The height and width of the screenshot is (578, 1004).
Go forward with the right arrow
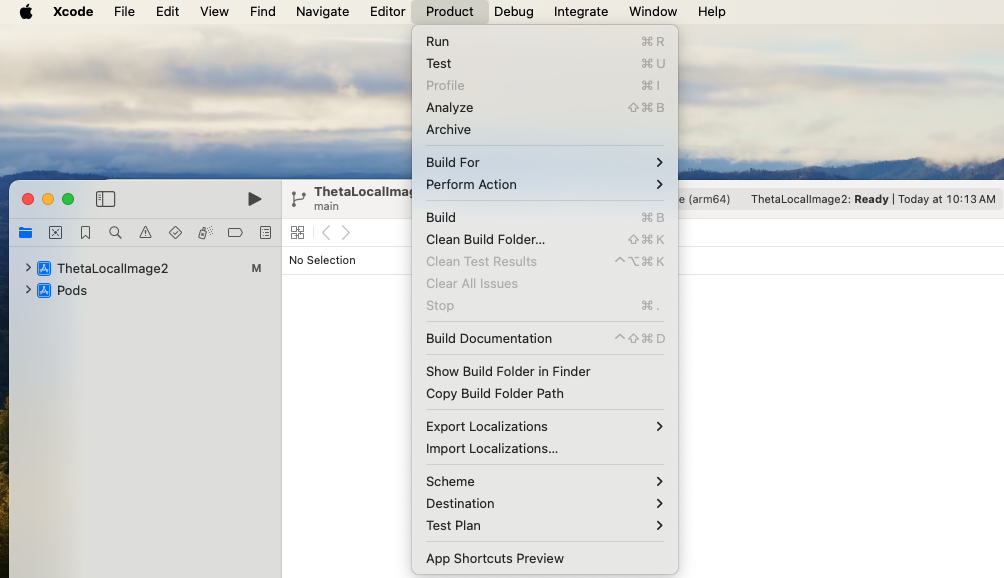pos(346,232)
